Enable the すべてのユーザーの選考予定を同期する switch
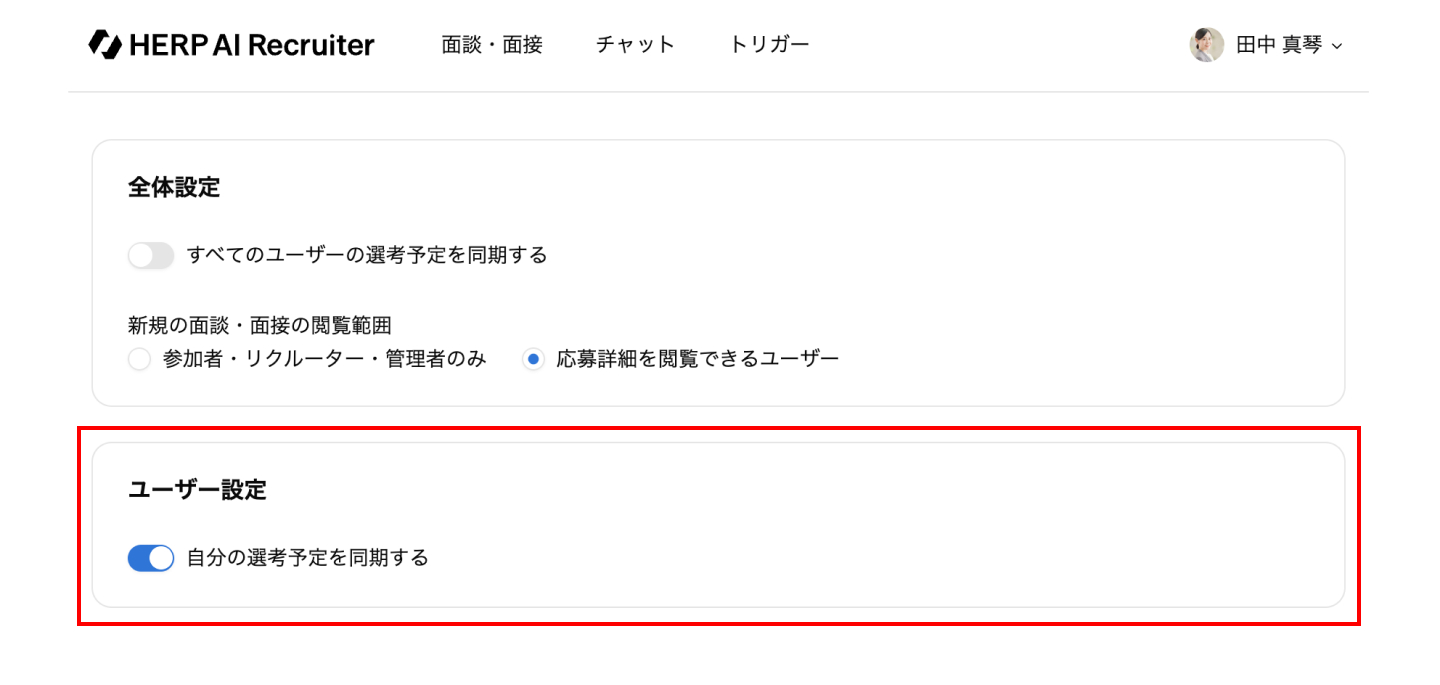Screen dimensions: 1440x685 [x=151, y=255]
